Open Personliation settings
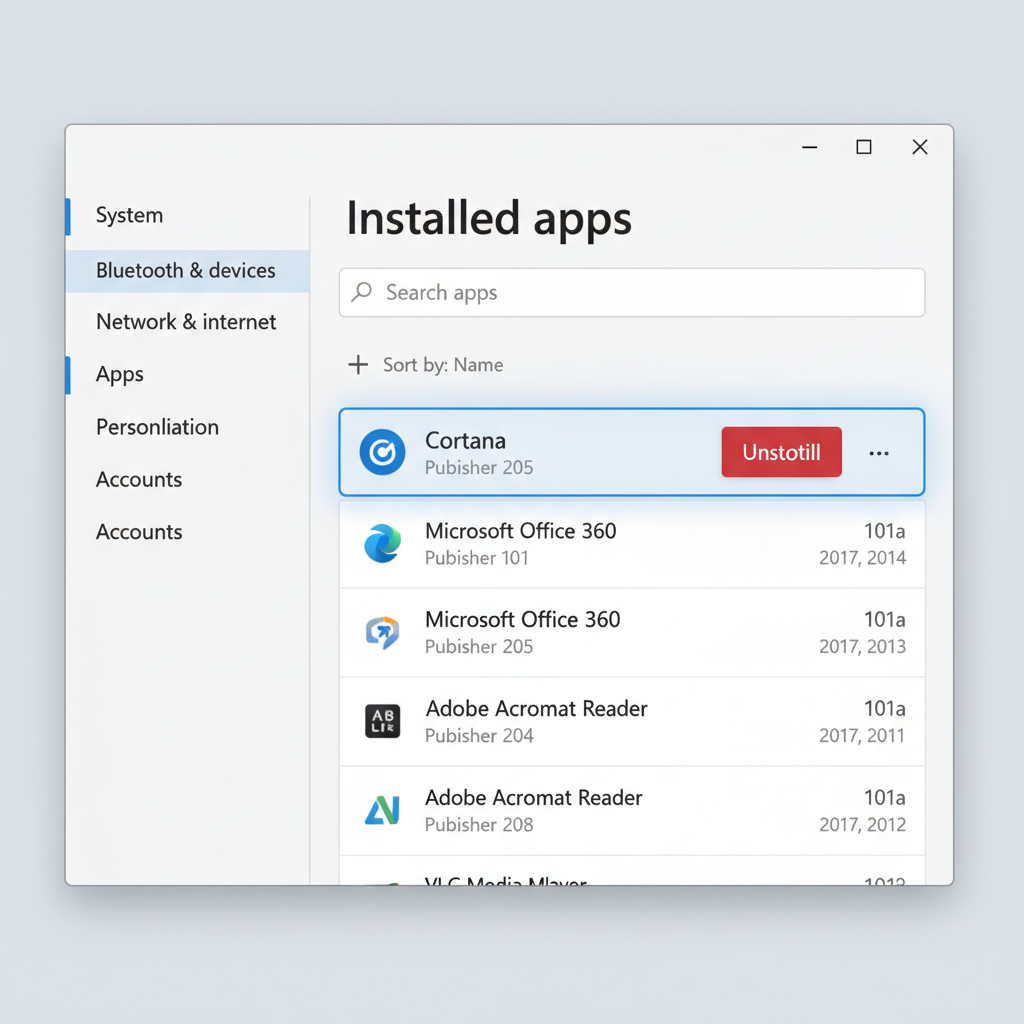The image size is (1024, 1024). tap(157, 426)
